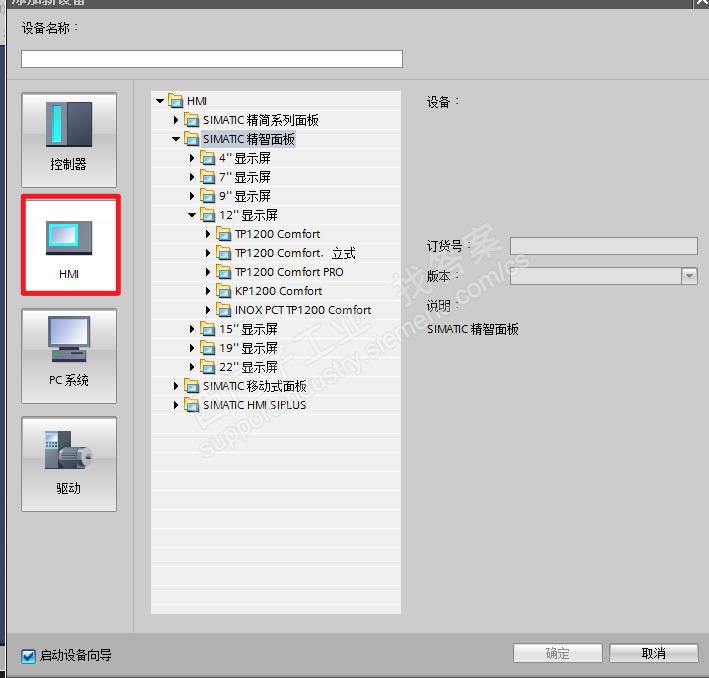This screenshot has width=709, height=678.
Task: Click folder icon of TP1200 Comfort 立式
Action: 223,253
